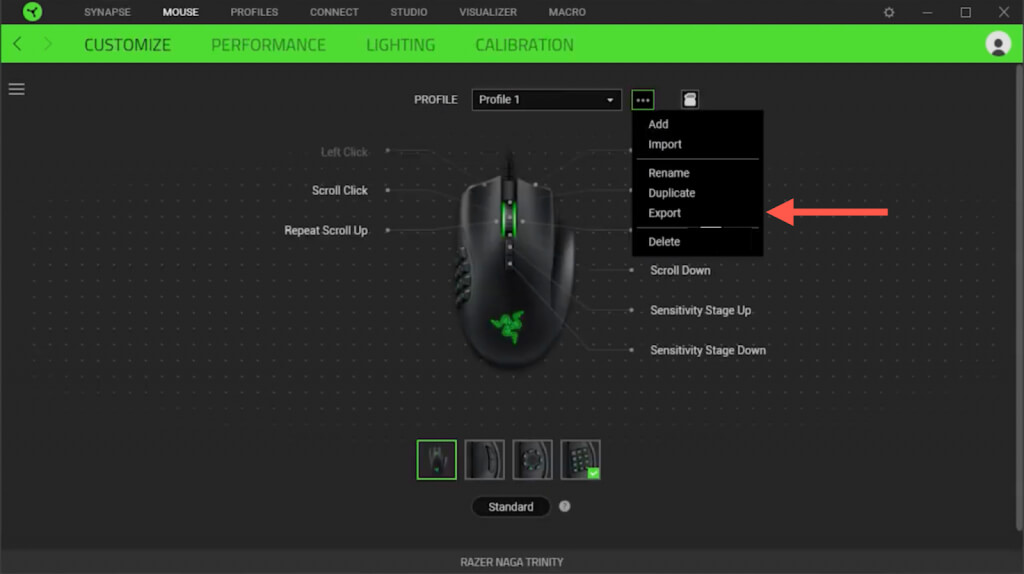
Task: Select the Sensitivity Stage Up assignment
Action: tap(700, 310)
